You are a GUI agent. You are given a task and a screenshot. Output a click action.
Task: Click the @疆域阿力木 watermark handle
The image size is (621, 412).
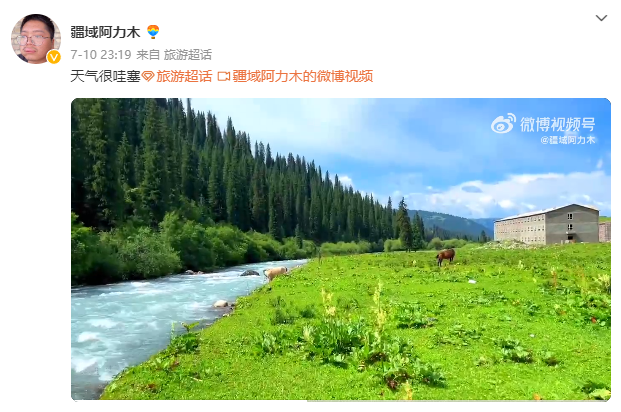[568, 140]
